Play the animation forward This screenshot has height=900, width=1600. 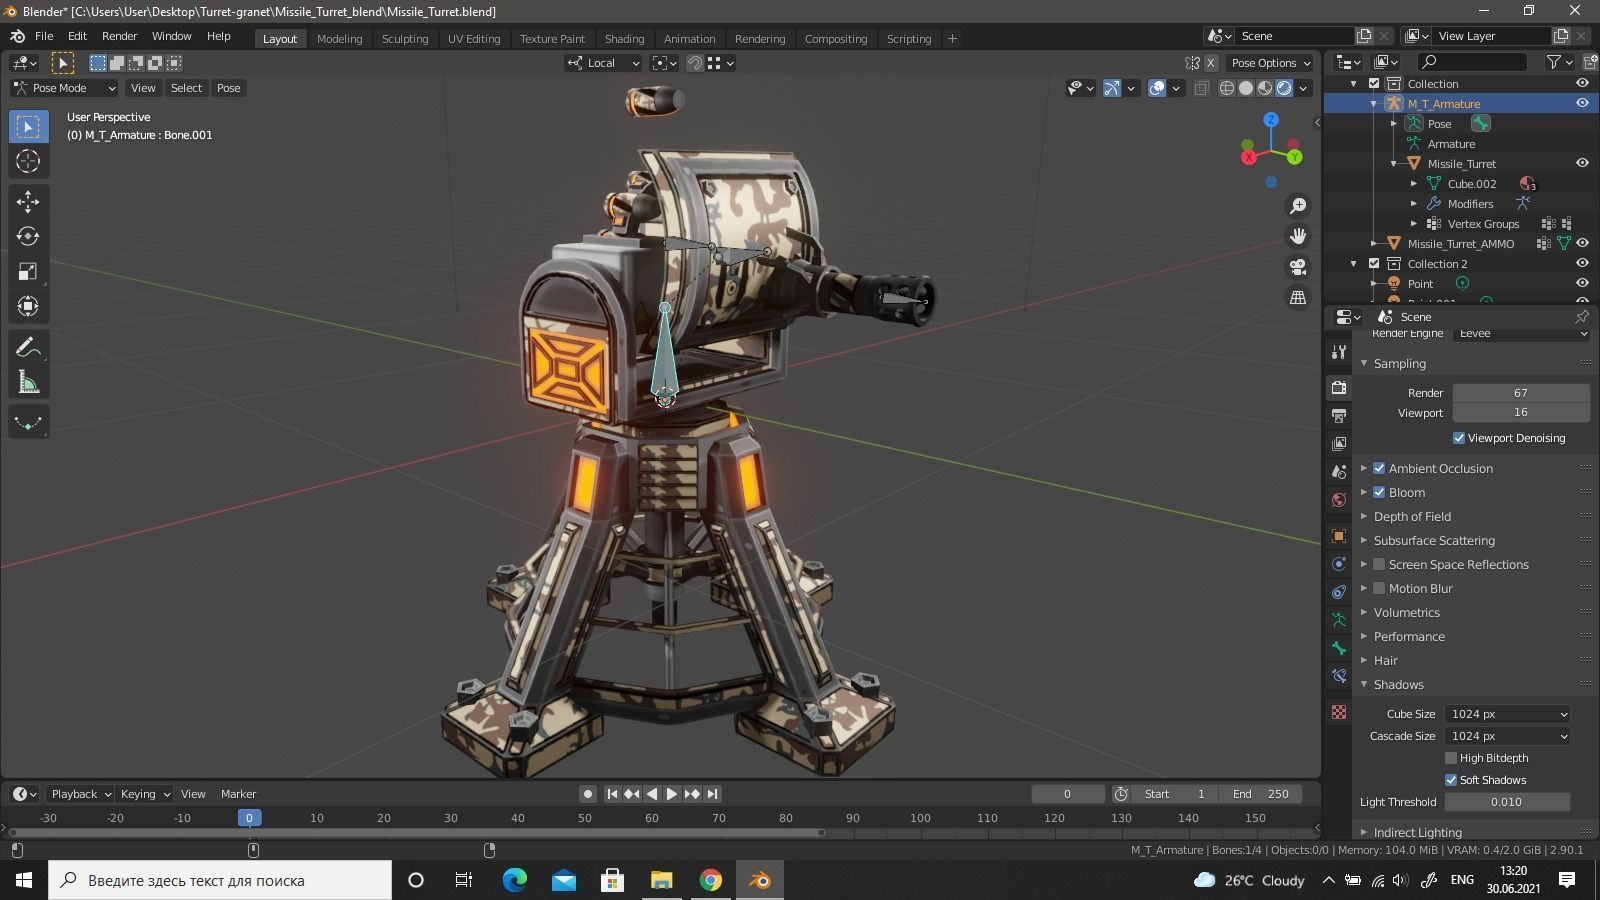point(672,794)
